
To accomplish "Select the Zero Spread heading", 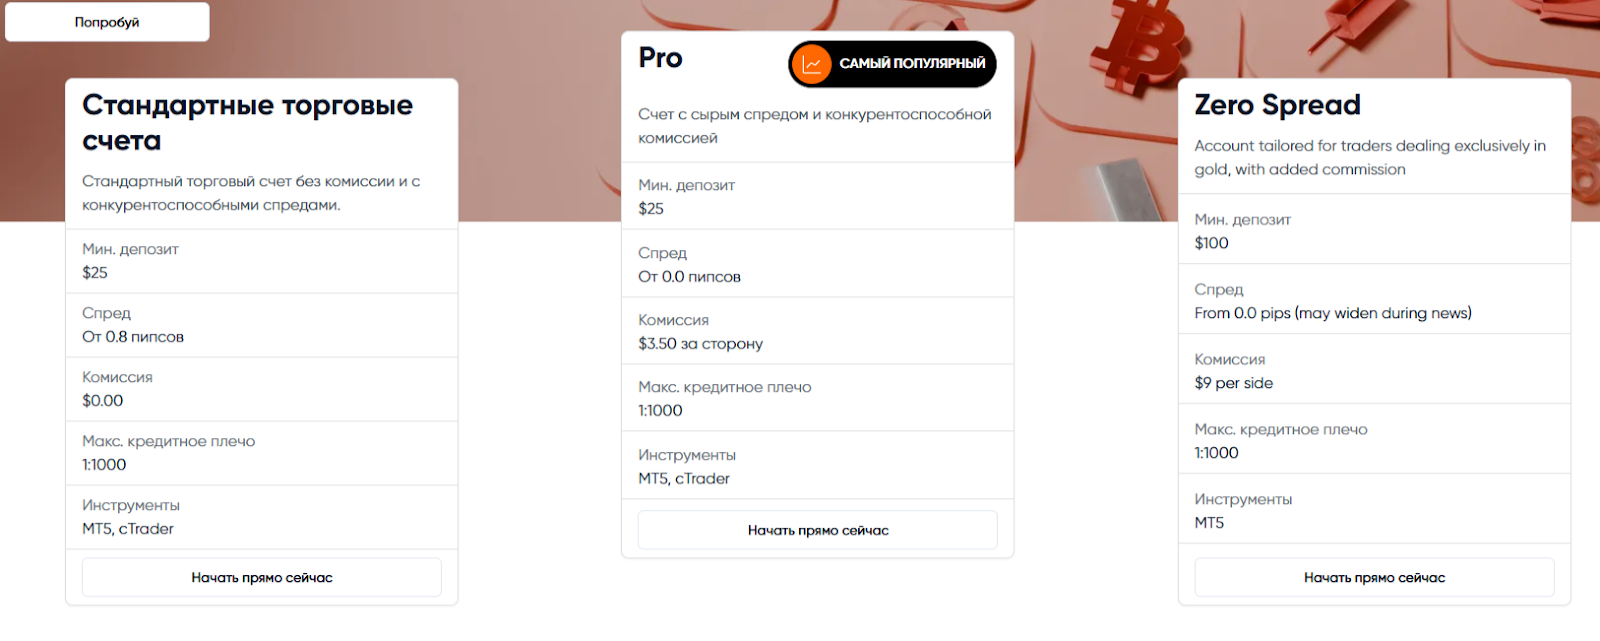I will 1277,105.
